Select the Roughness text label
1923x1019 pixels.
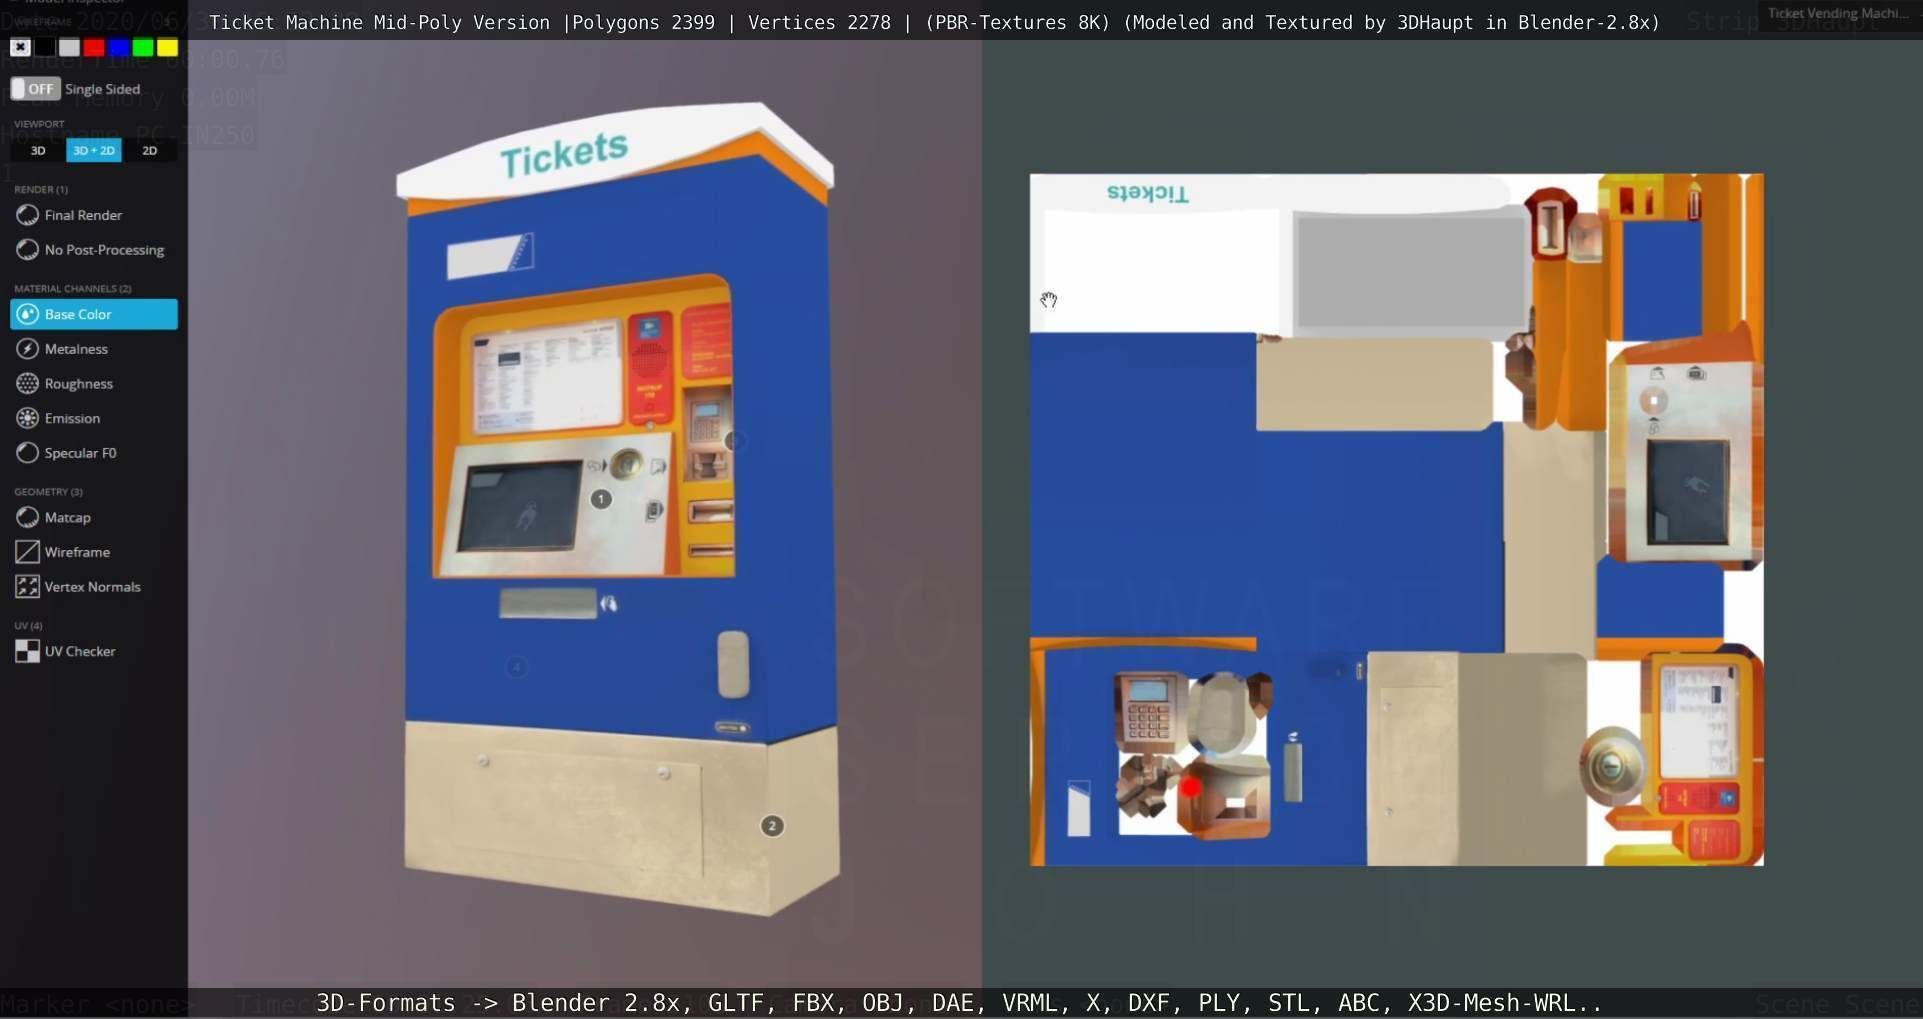tap(78, 384)
